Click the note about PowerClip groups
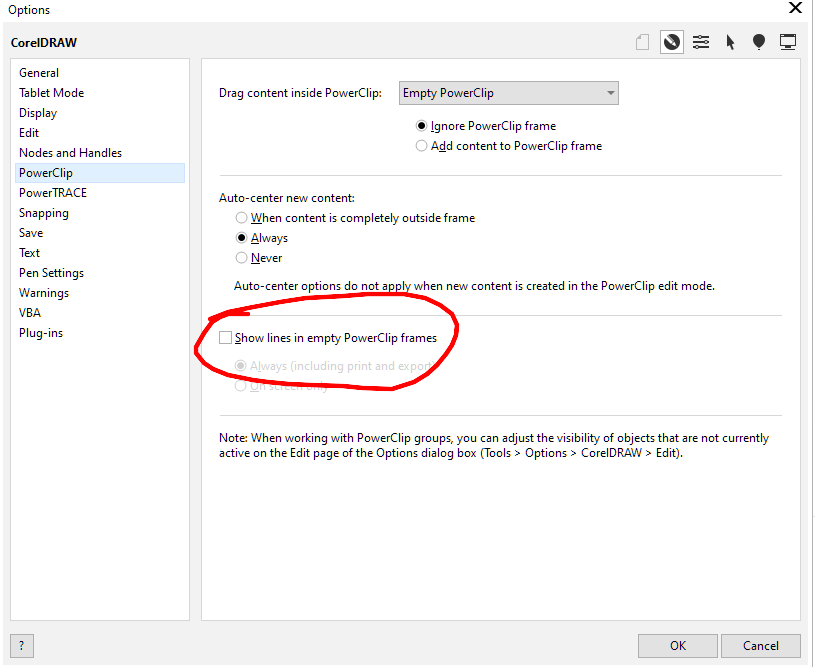The height and width of the screenshot is (667, 815). [494, 446]
